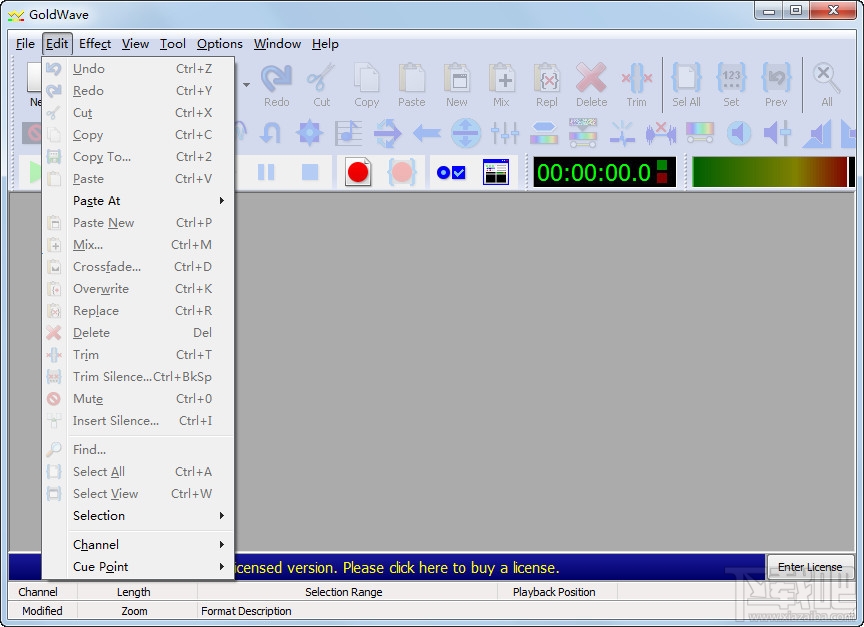Open the Effect menu
The width and height of the screenshot is (864, 627).
pyautogui.click(x=94, y=43)
